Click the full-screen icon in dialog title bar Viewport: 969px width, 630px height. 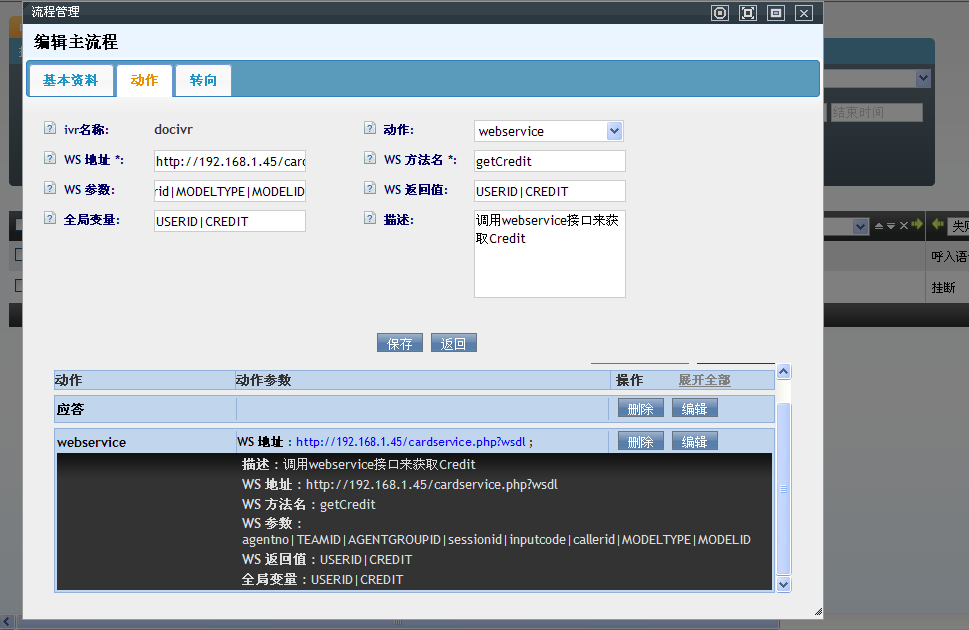(x=747, y=13)
